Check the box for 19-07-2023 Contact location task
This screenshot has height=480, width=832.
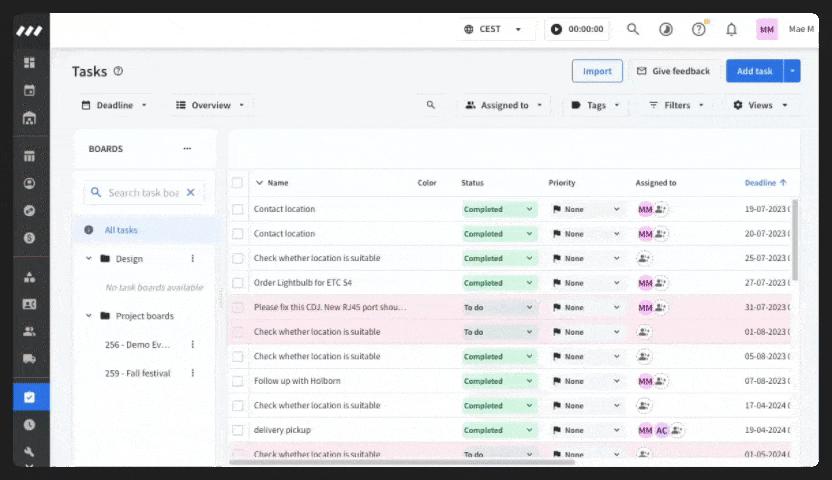click(238, 209)
